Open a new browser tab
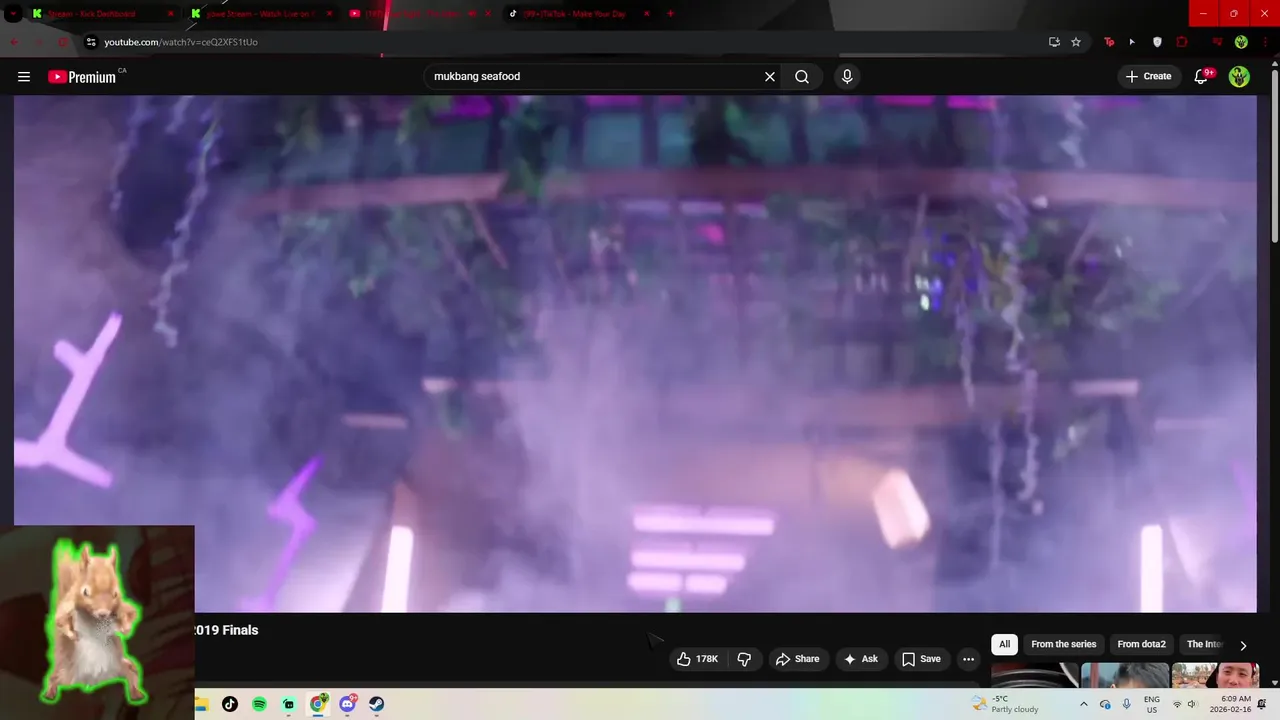The width and height of the screenshot is (1280, 720). [670, 14]
